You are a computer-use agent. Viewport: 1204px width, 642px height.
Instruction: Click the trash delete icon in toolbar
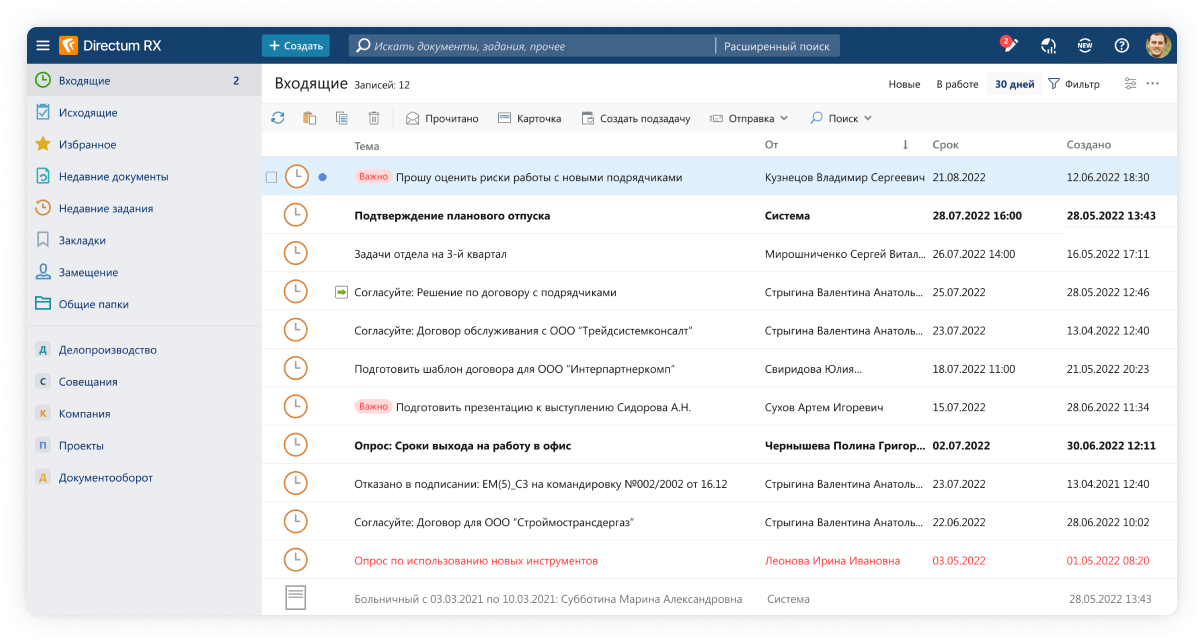373,118
